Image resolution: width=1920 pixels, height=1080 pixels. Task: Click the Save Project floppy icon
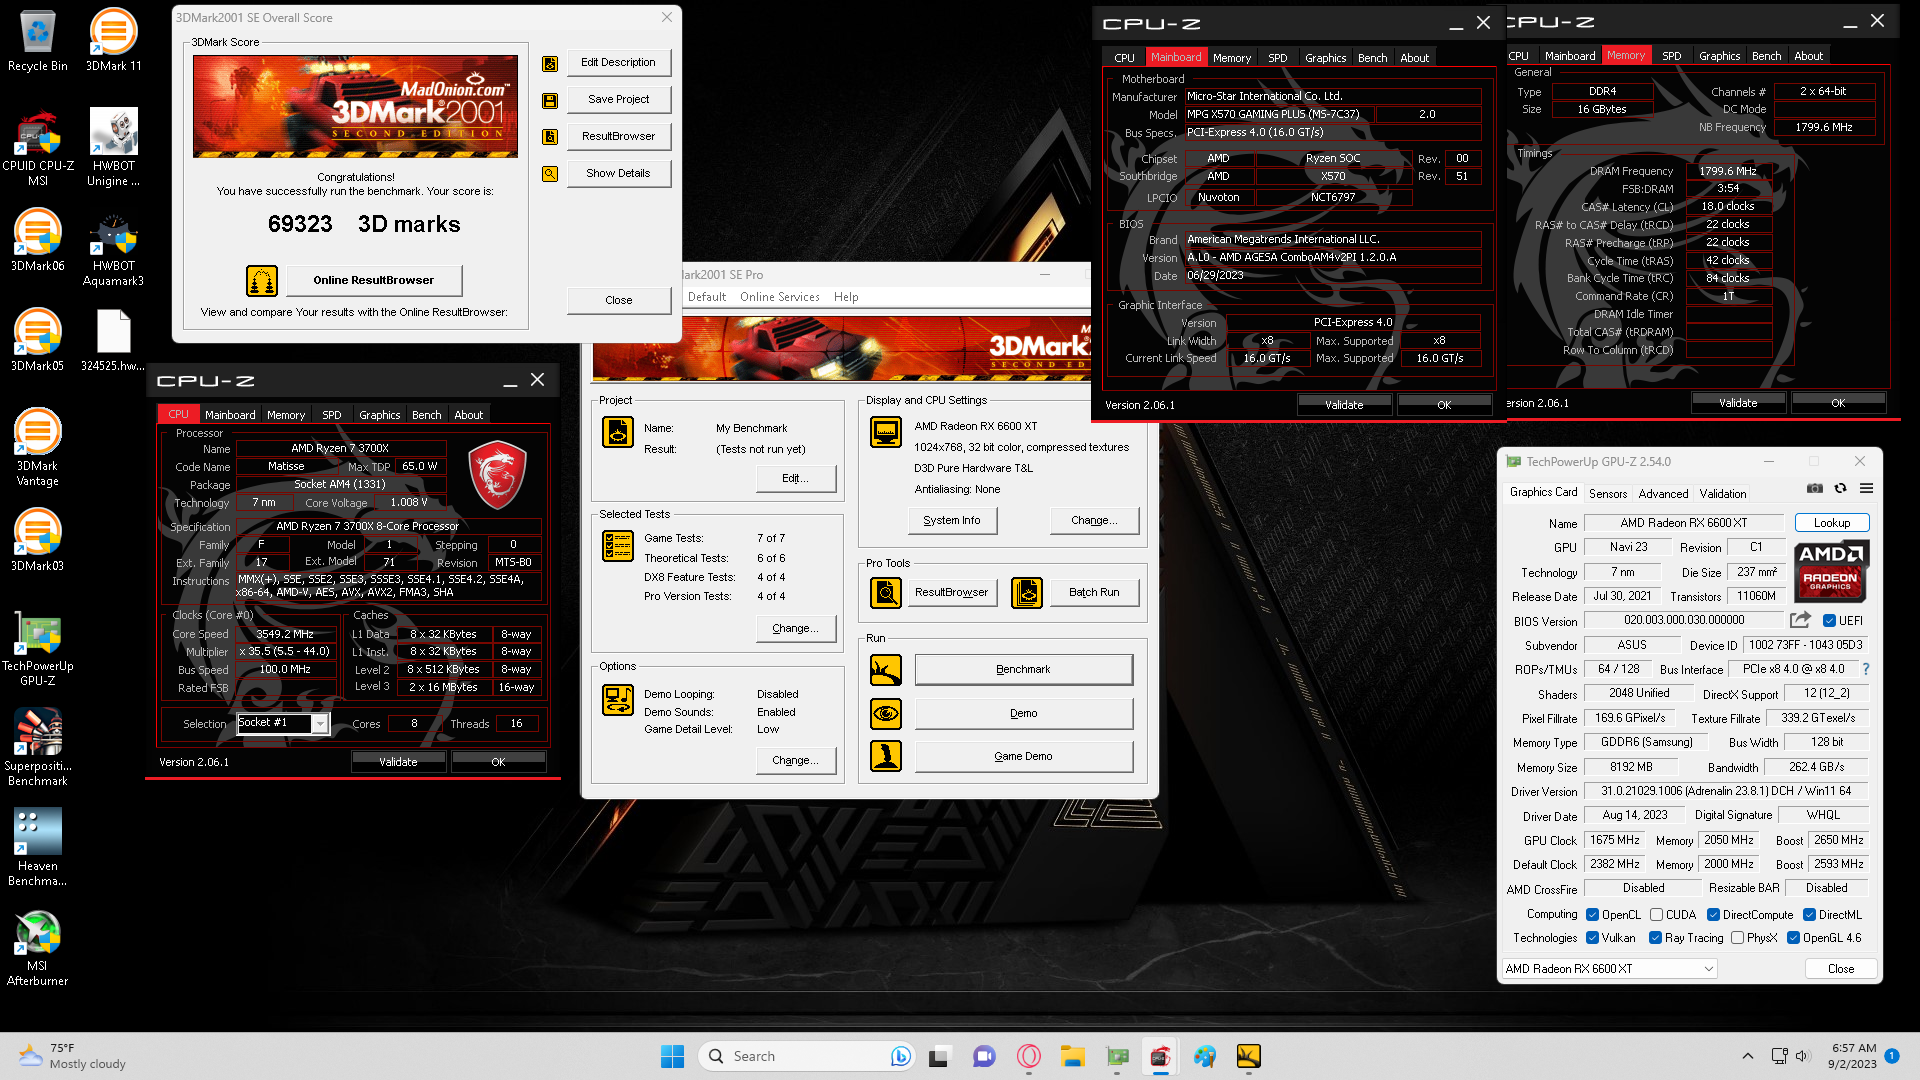point(550,100)
